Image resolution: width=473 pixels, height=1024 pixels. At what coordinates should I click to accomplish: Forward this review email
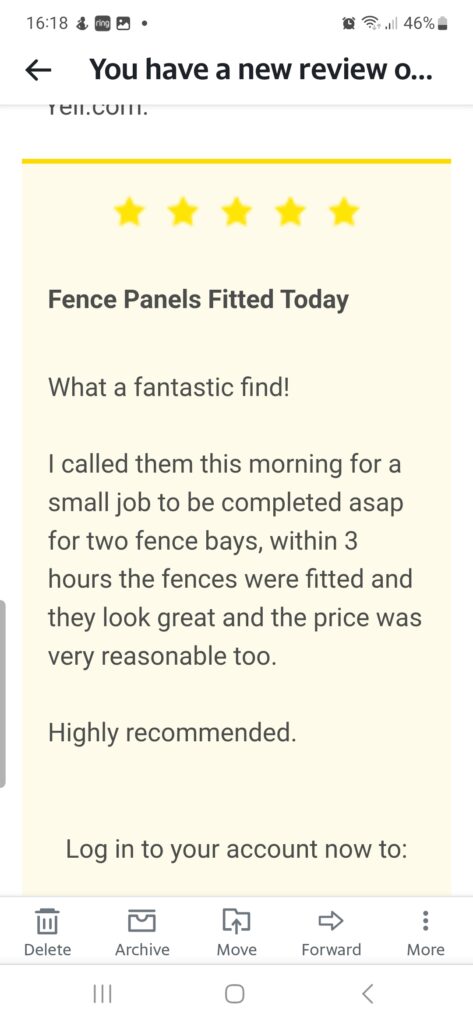(331, 933)
